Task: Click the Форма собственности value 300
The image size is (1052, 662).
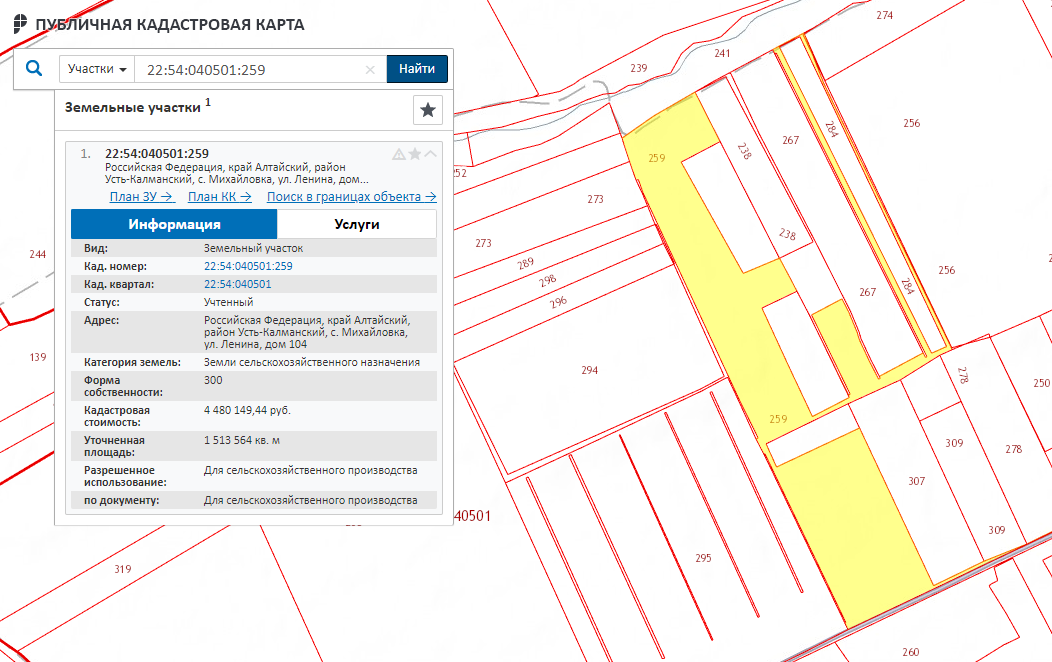Action: pyautogui.click(x=213, y=380)
